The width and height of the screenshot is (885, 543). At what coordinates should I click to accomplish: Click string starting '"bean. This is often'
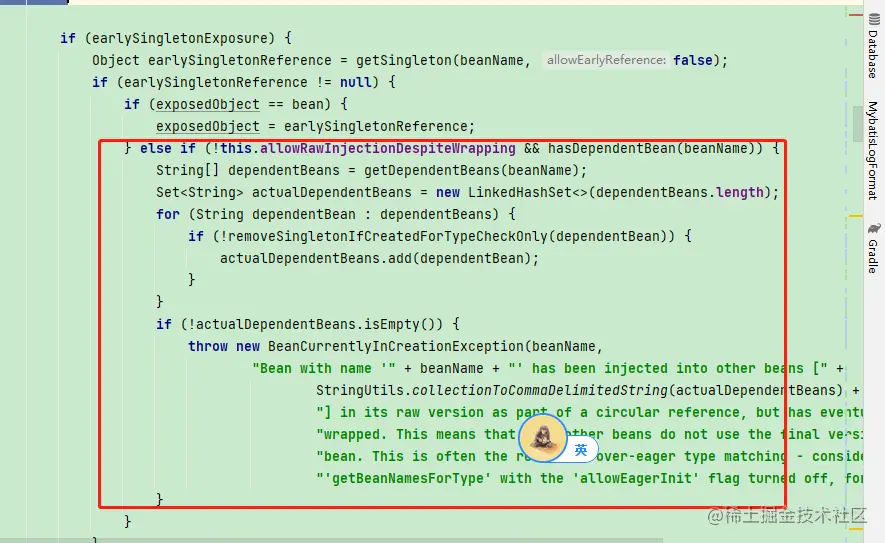tap(589, 457)
